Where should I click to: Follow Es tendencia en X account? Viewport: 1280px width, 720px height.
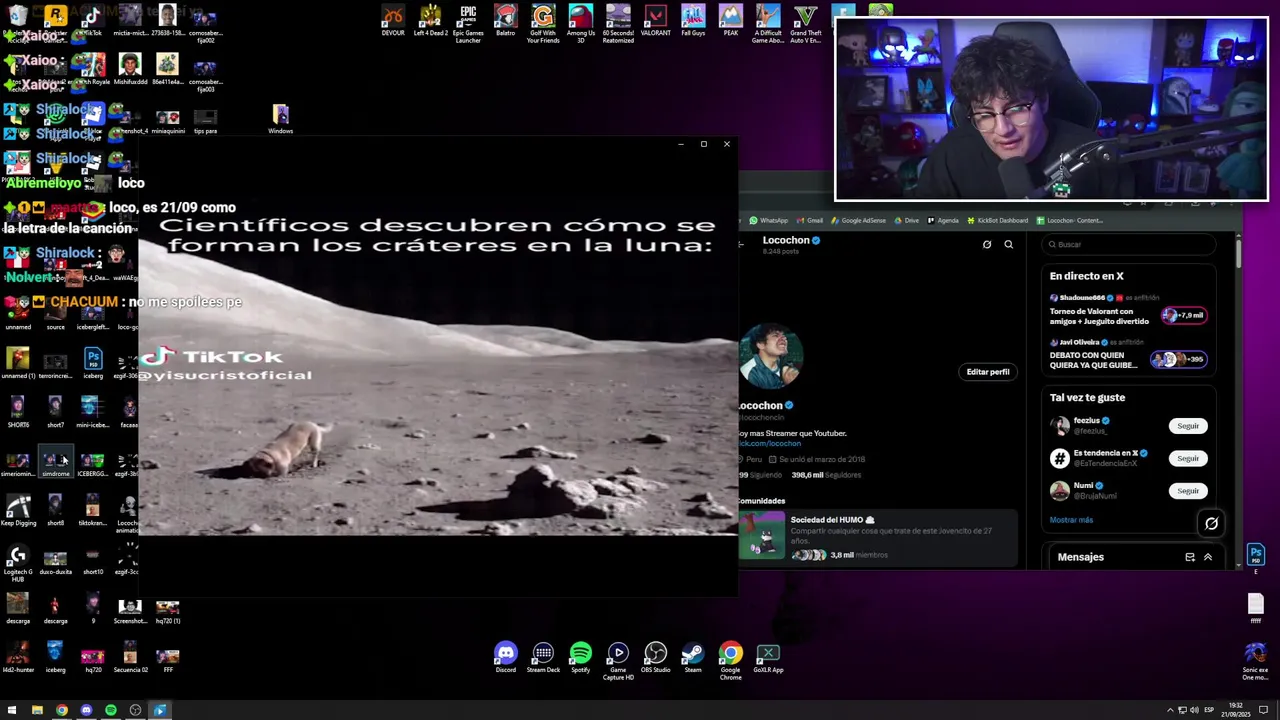1188,458
